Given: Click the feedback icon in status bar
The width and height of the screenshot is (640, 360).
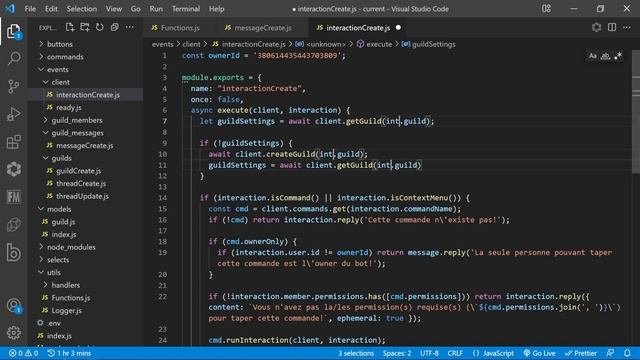Looking at the screenshot, I should [611, 353].
